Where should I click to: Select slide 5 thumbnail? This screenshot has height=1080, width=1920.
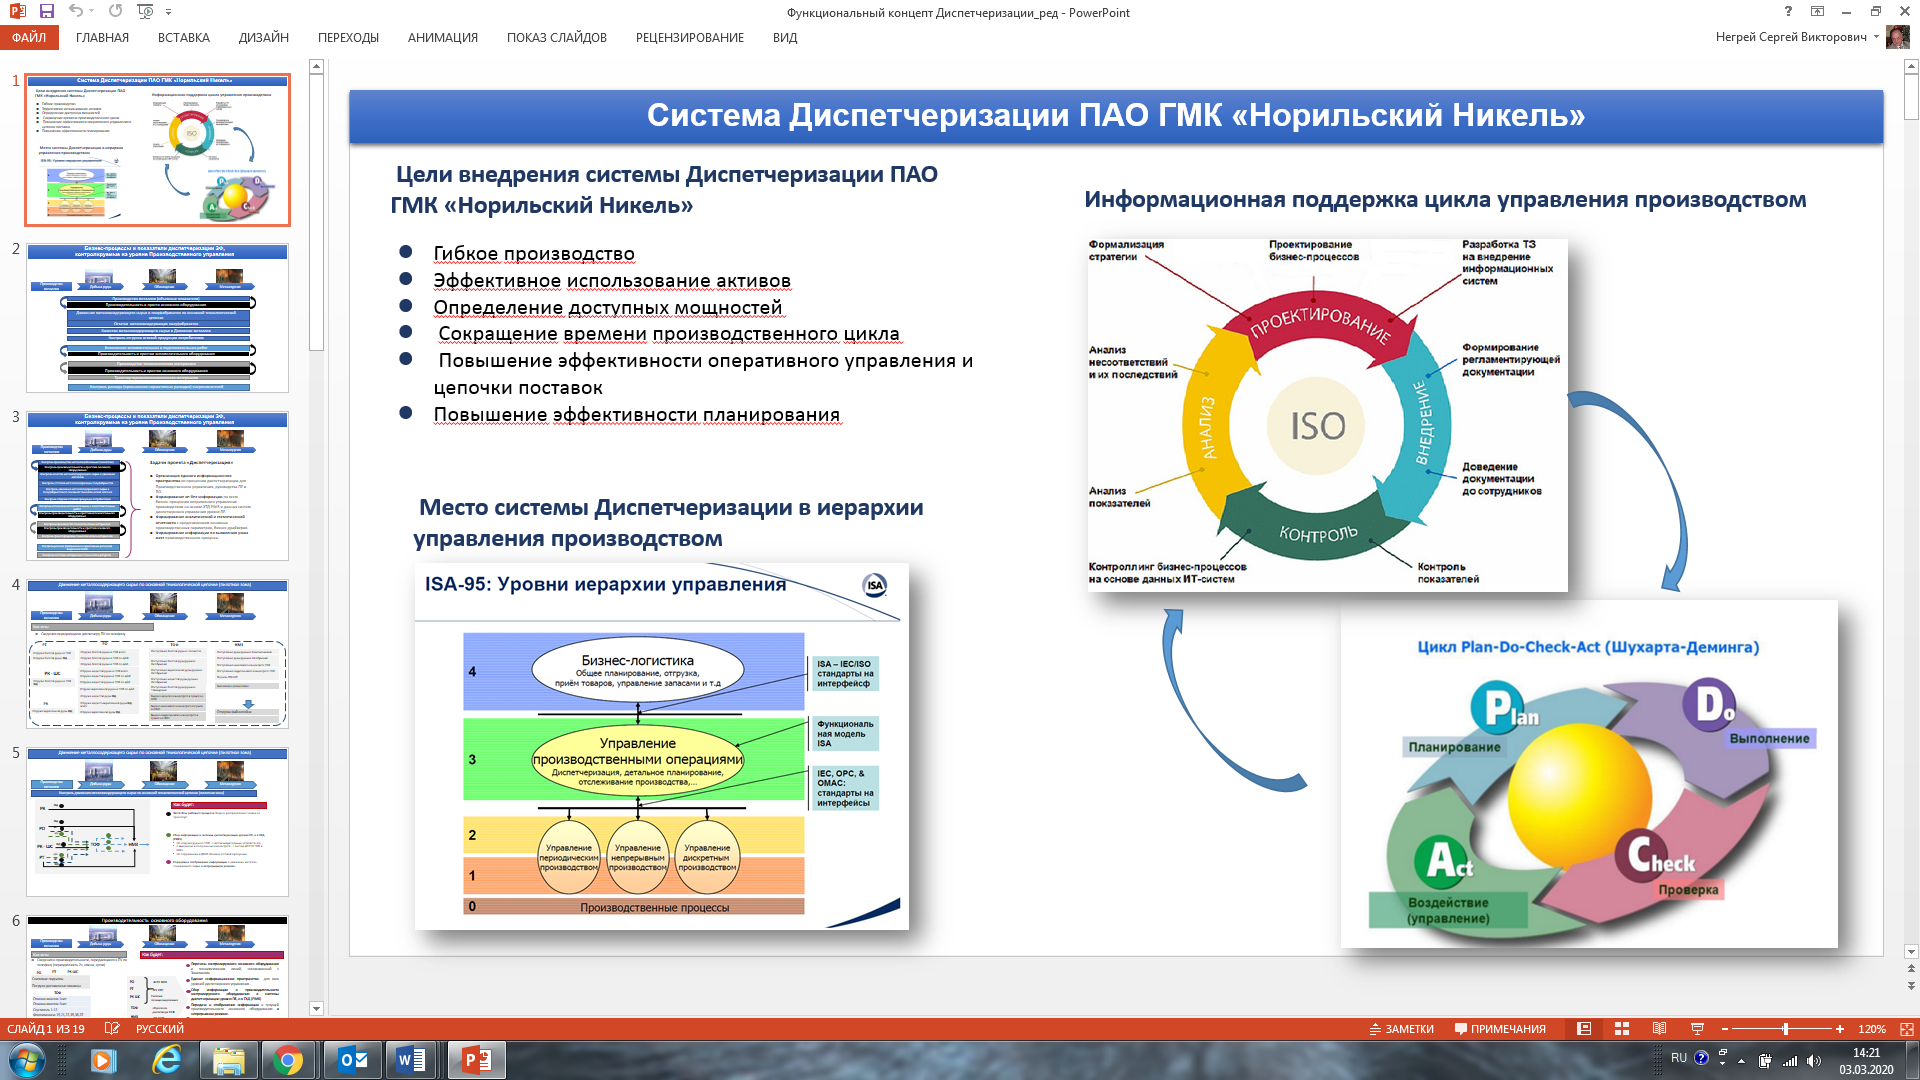[158, 821]
